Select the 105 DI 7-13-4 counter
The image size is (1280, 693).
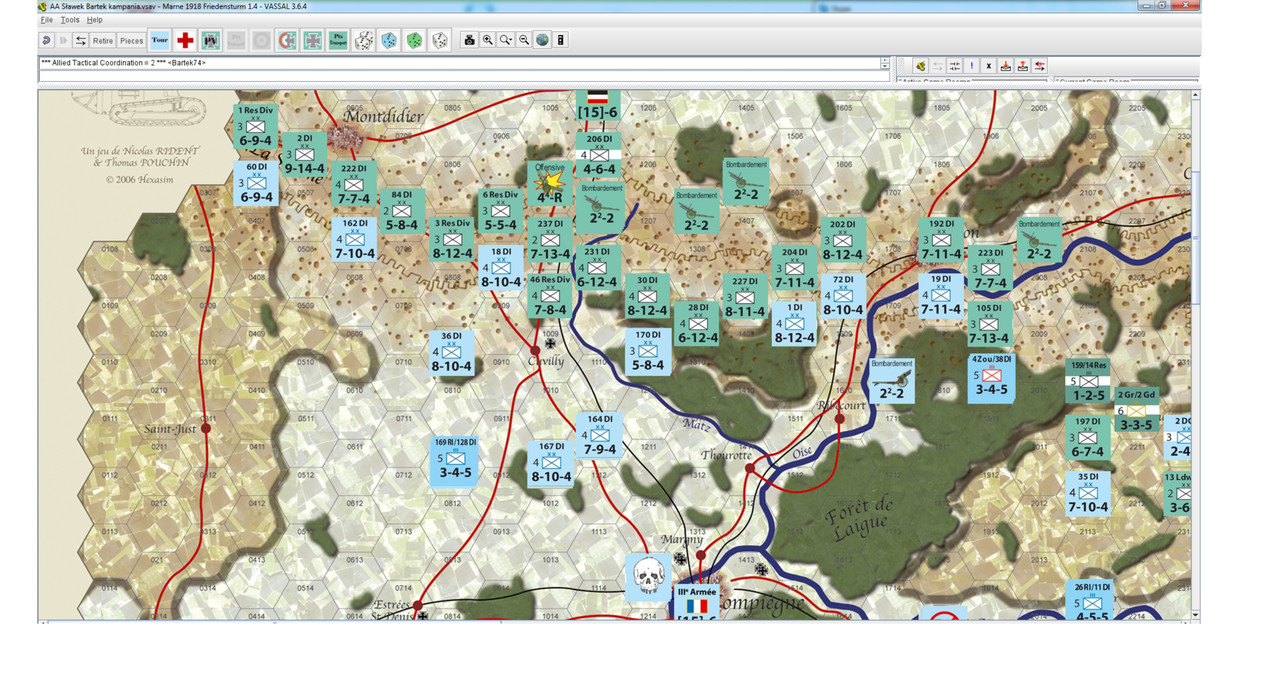pyautogui.click(x=989, y=324)
